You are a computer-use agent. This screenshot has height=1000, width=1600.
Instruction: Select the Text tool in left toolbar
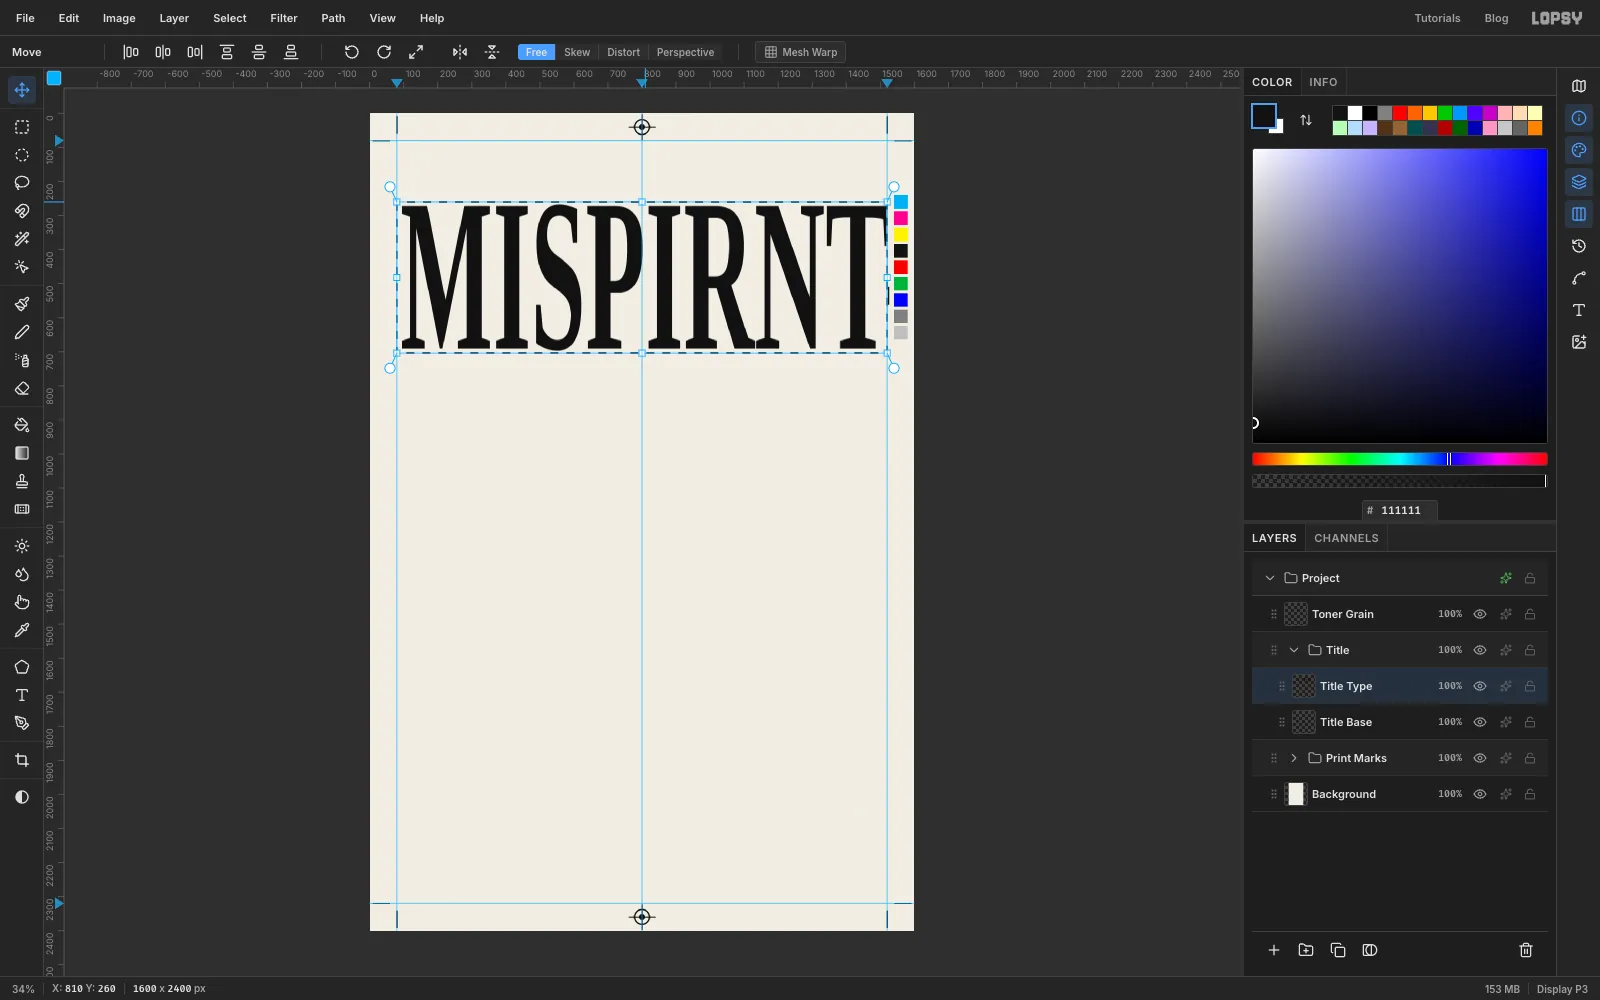click(x=22, y=695)
